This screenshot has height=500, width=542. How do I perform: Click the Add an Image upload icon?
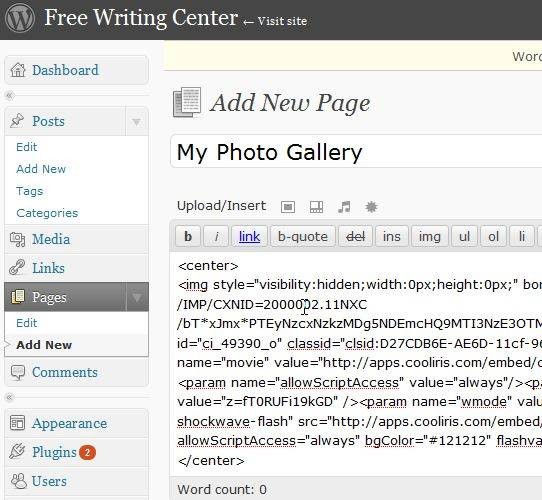pos(288,207)
